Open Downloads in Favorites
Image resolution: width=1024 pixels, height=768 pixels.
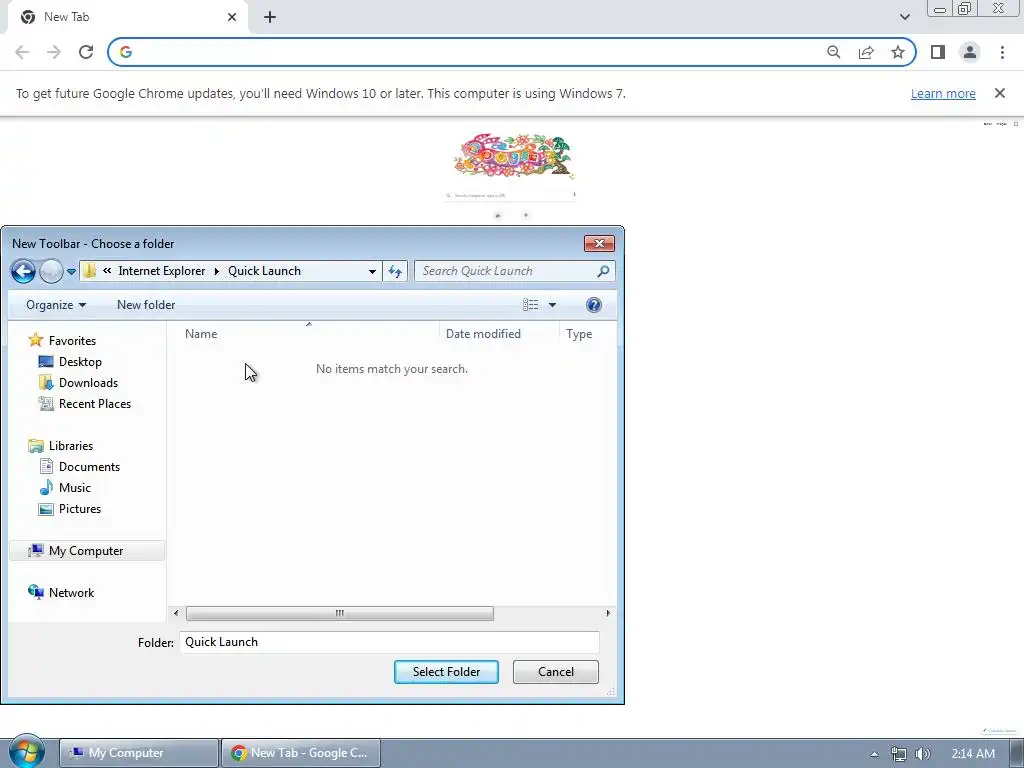point(88,383)
